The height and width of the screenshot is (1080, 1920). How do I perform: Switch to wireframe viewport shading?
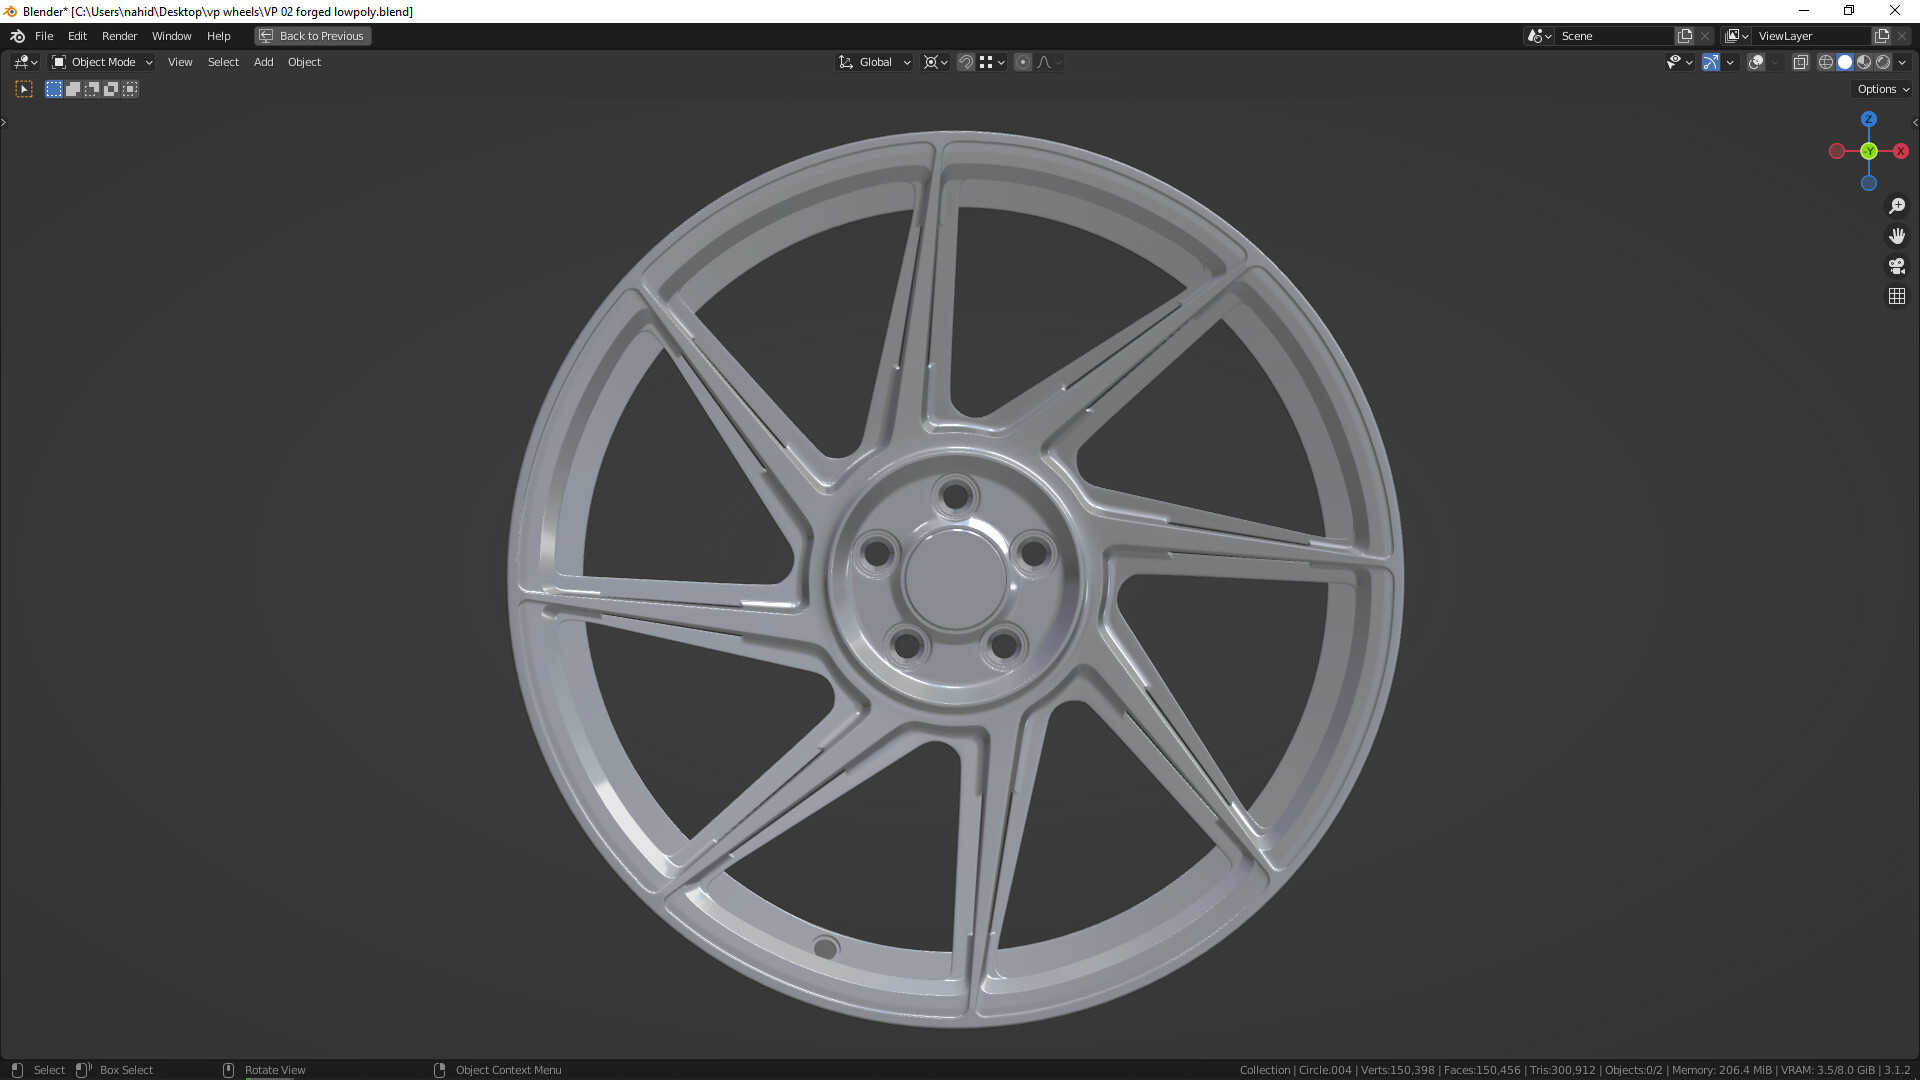coord(1825,62)
